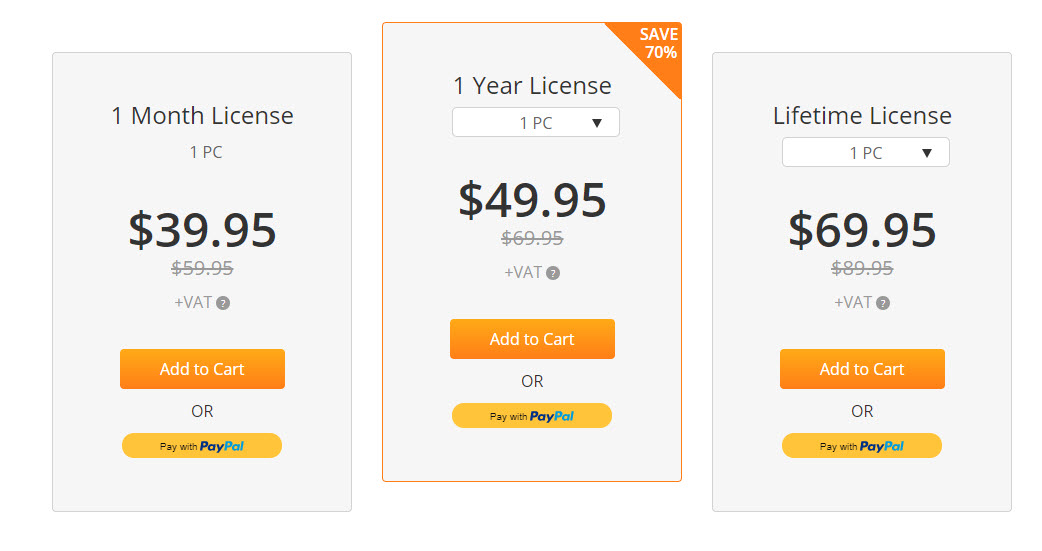Click VAT help icon under 1 Year License

click(553, 273)
